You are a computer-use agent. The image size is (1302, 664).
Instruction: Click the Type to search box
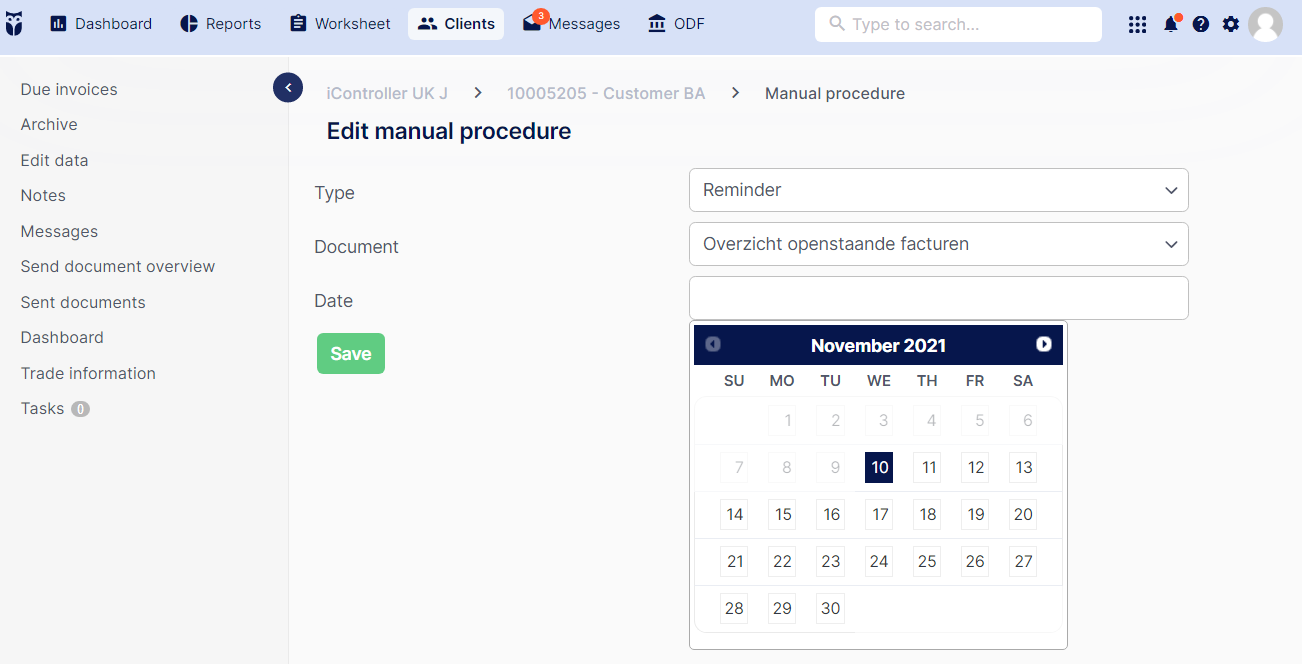tap(958, 24)
